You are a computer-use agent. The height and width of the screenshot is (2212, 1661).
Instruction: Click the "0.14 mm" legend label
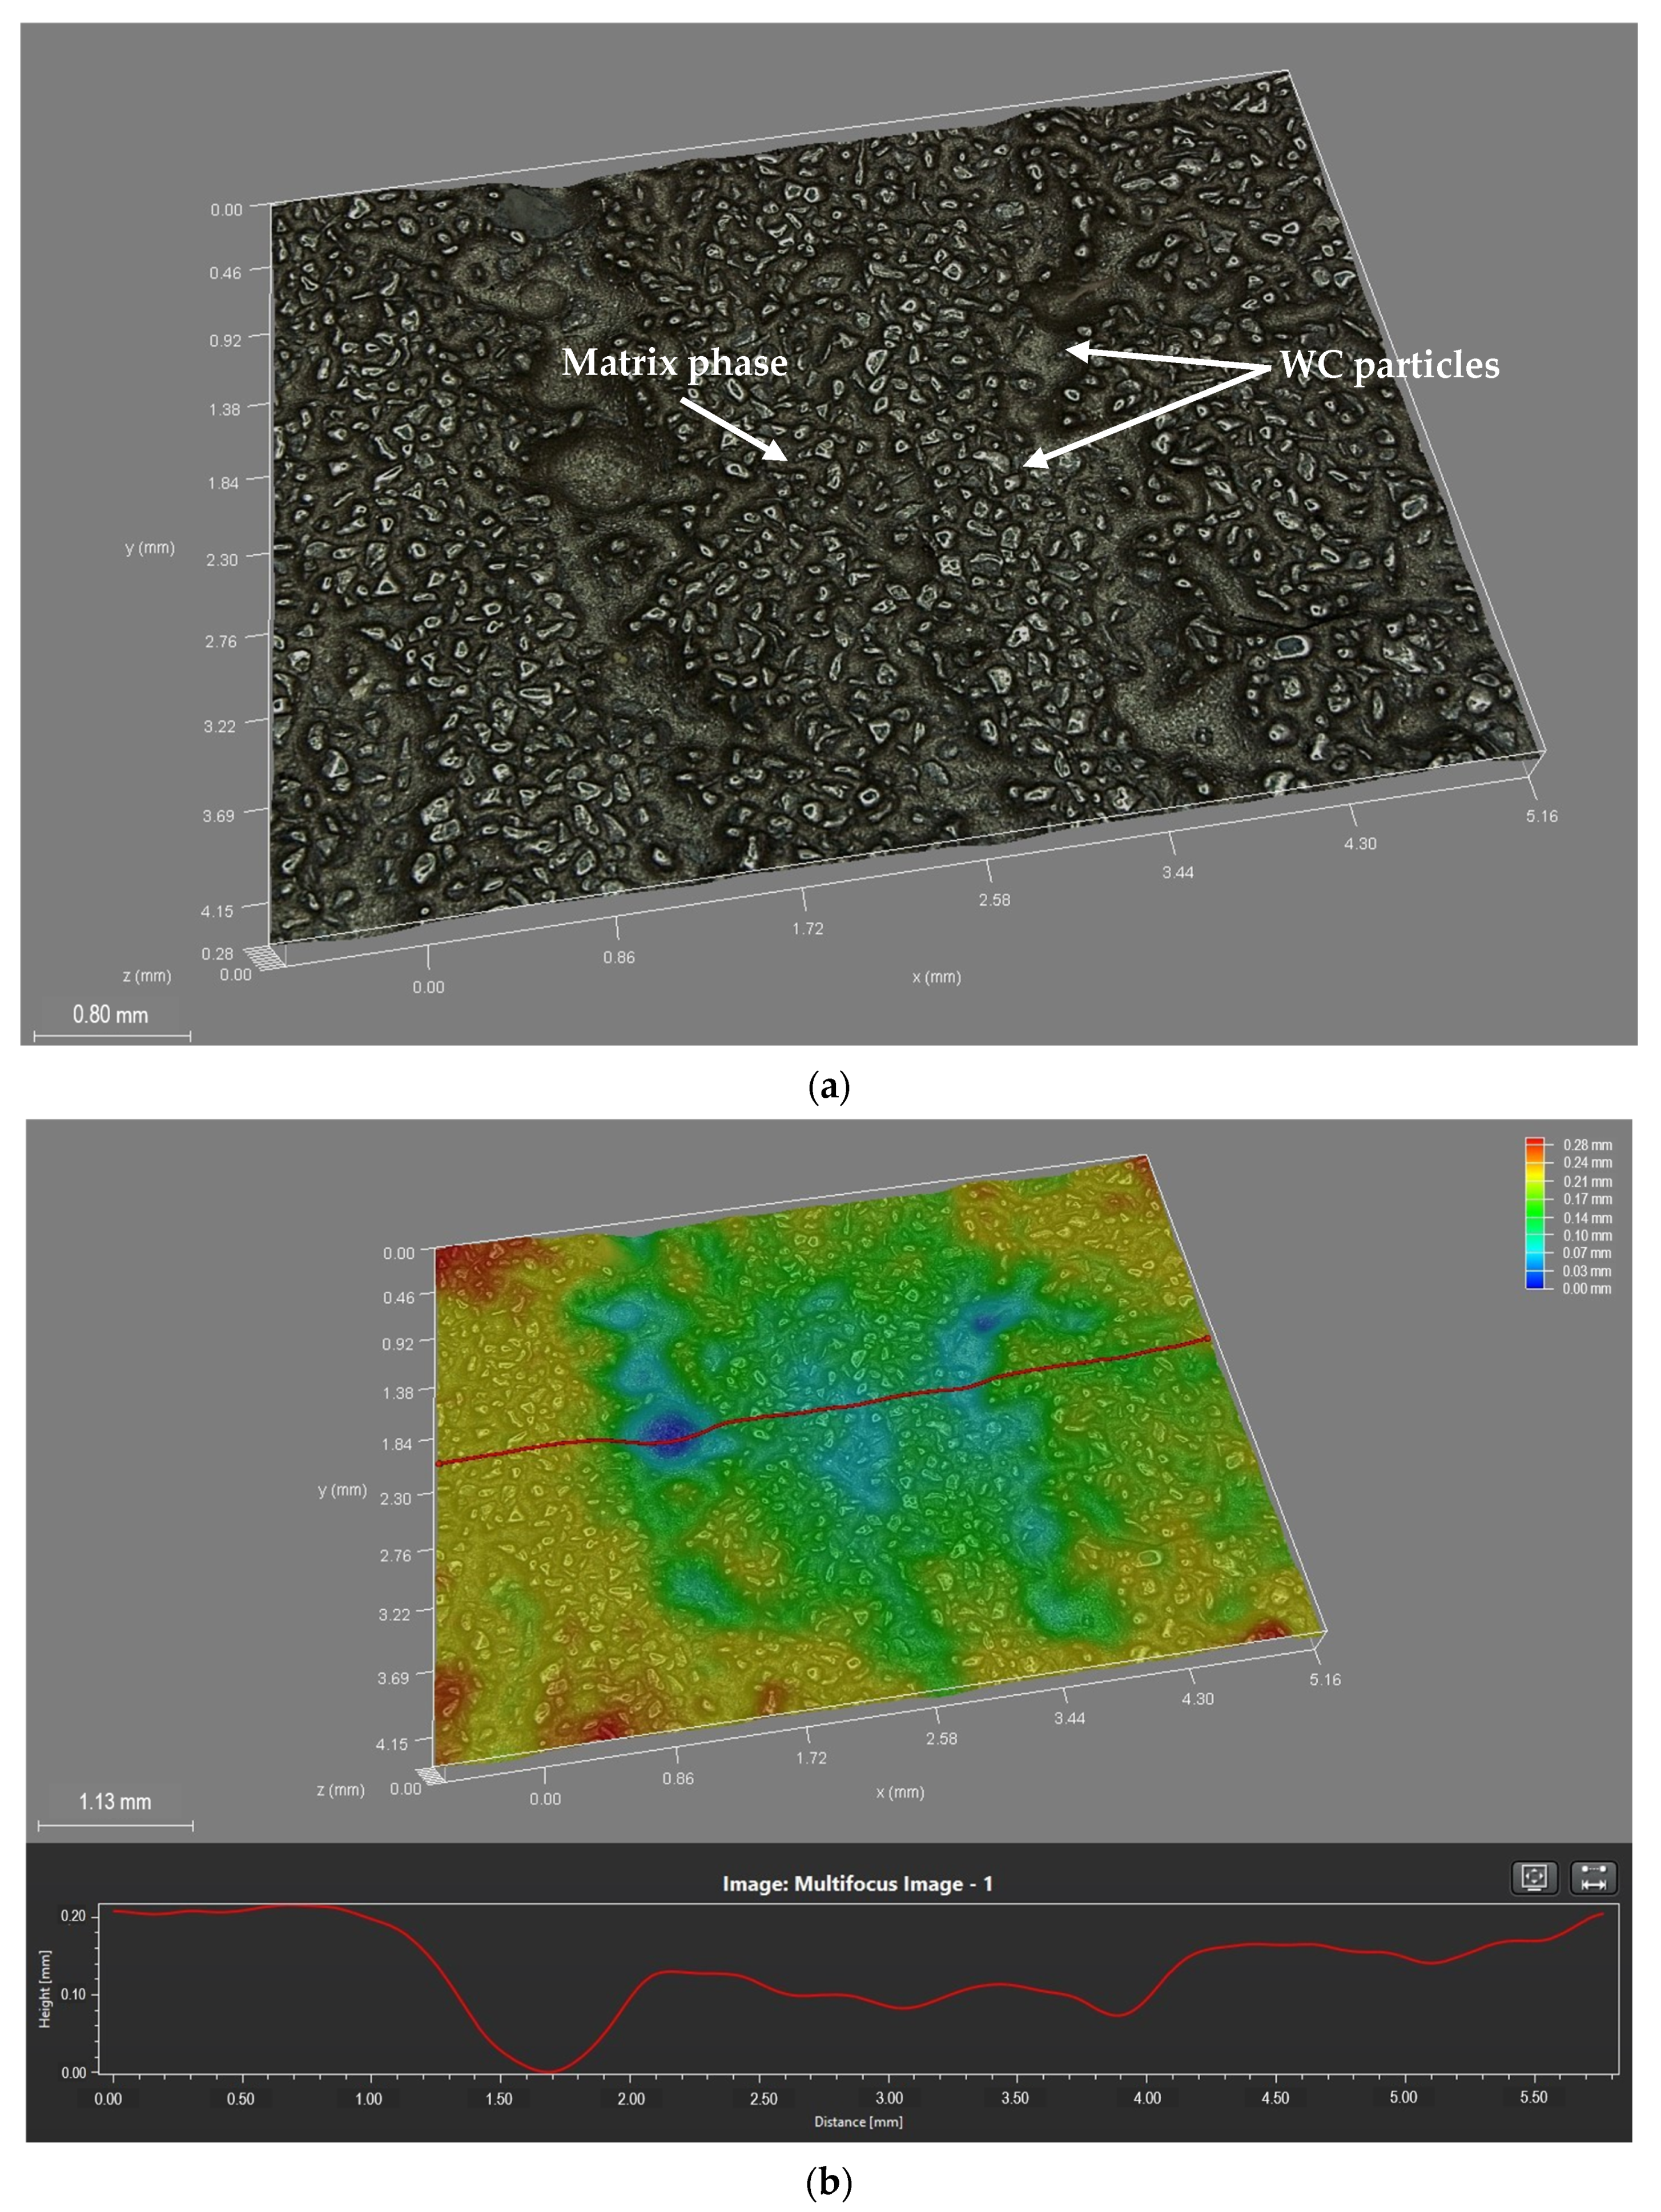coord(1587,1218)
